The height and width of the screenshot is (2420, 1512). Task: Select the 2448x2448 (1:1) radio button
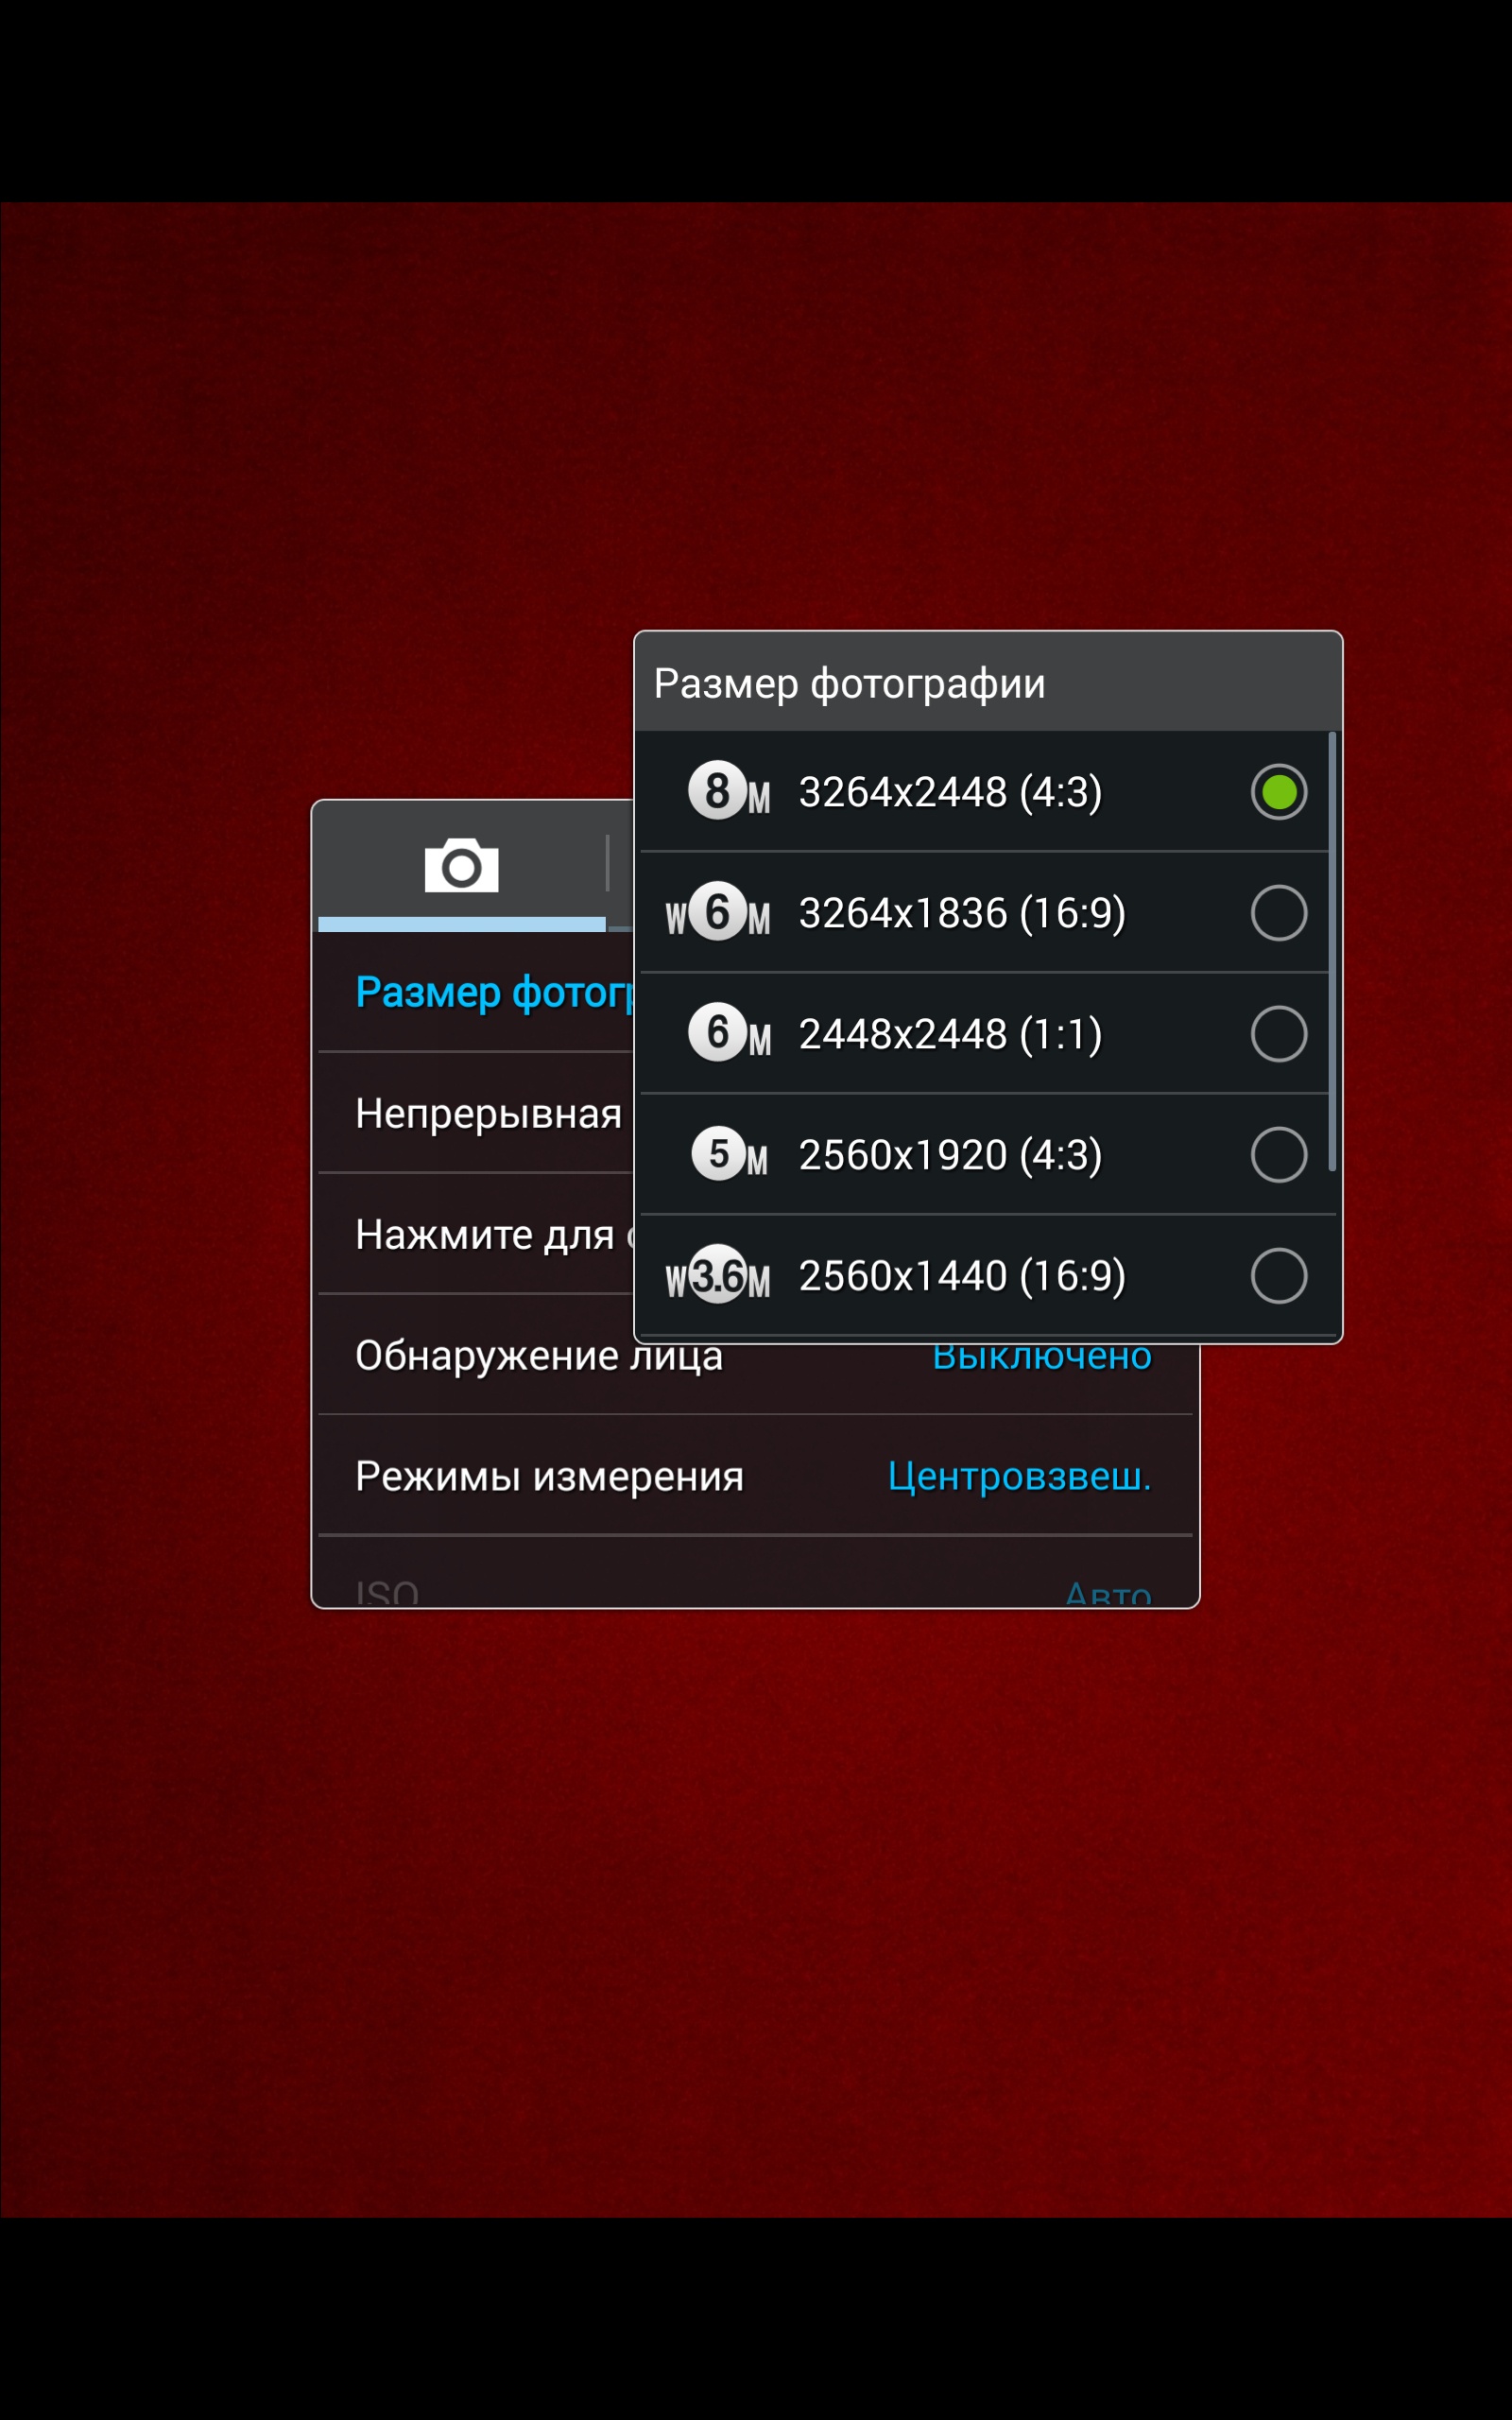[x=1278, y=1034]
